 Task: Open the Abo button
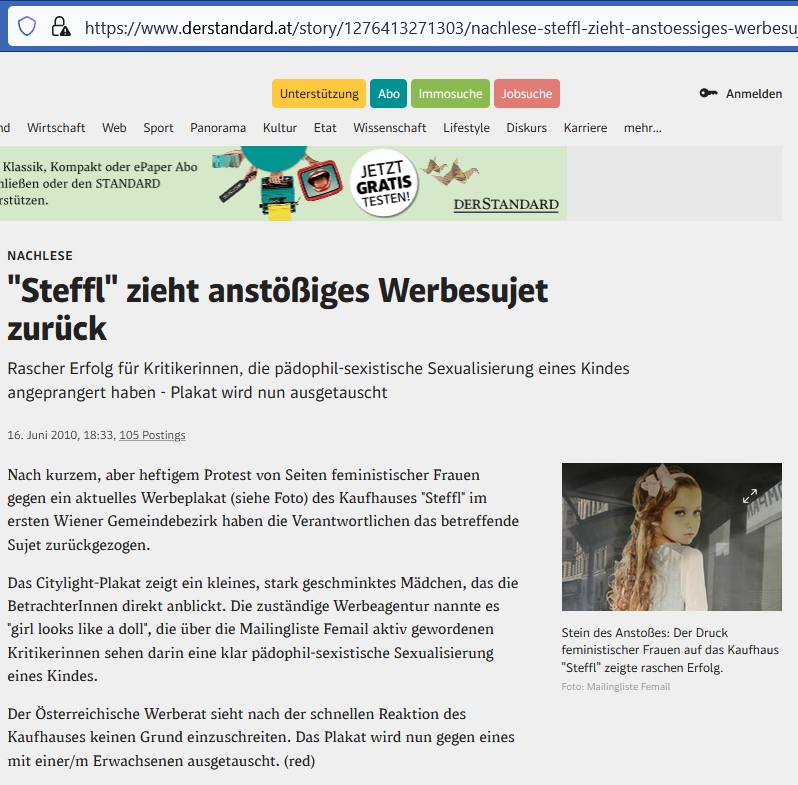[389, 94]
